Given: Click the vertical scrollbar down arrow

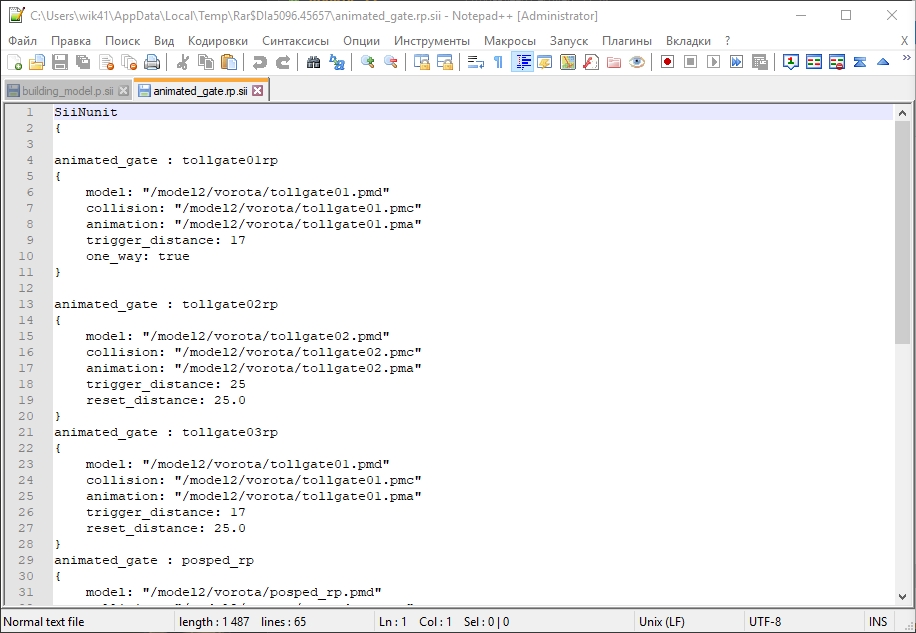Looking at the screenshot, I should (903, 596).
